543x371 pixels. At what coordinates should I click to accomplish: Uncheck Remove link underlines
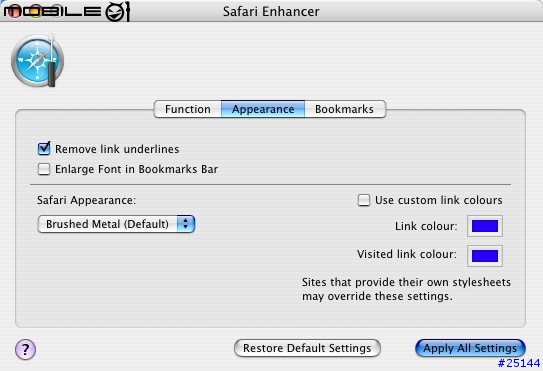[44, 149]
